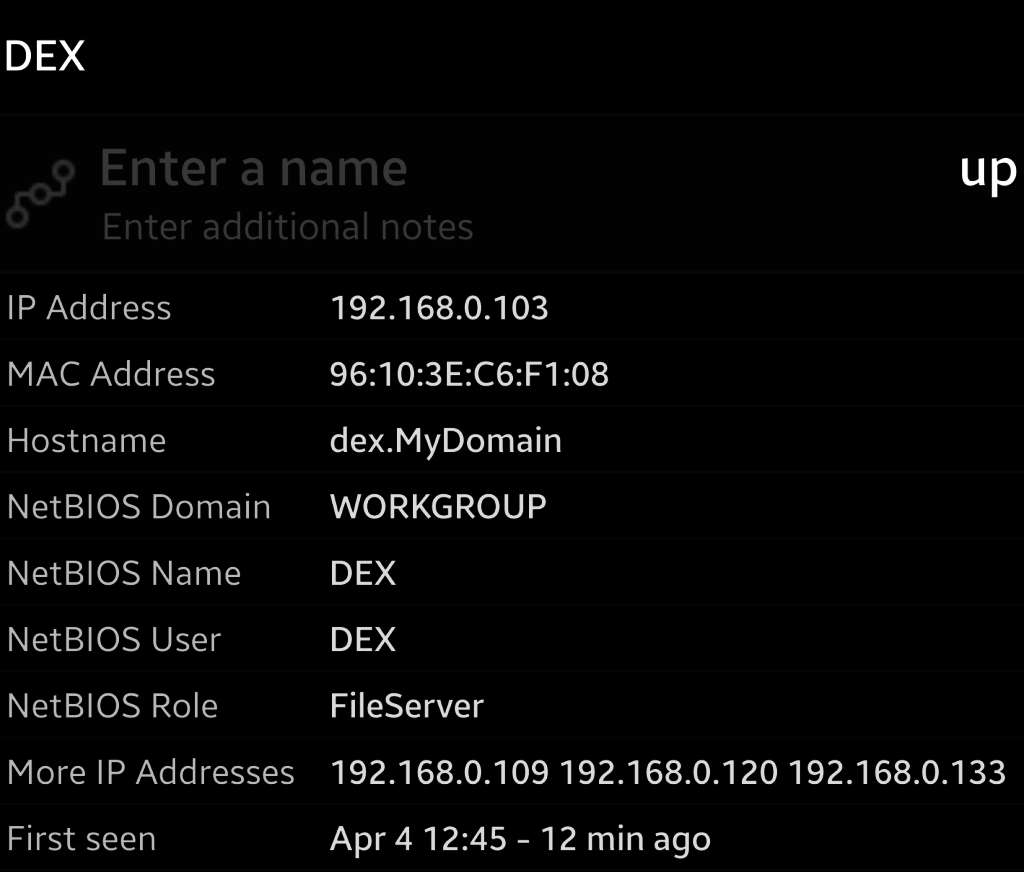Viewport: 1024px width, 872px height.
Task: Tap the network device type icon
Action: (x=40, y=194)
